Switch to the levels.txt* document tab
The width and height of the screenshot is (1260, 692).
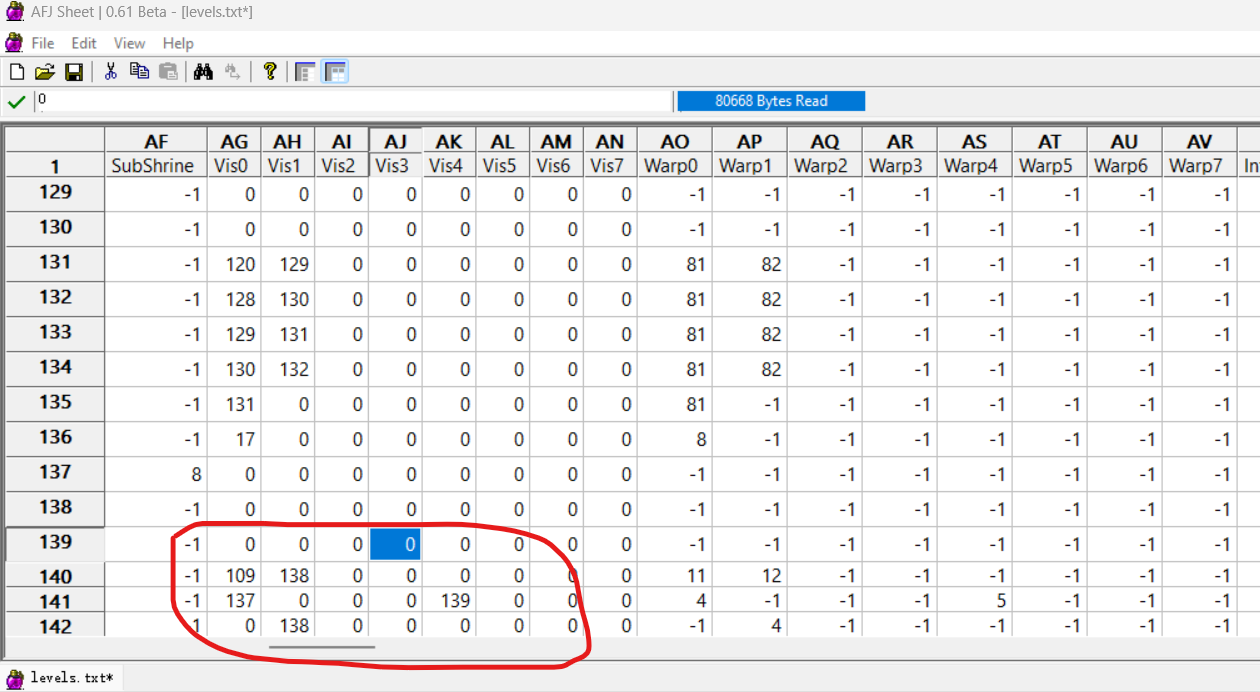[62, 678]
